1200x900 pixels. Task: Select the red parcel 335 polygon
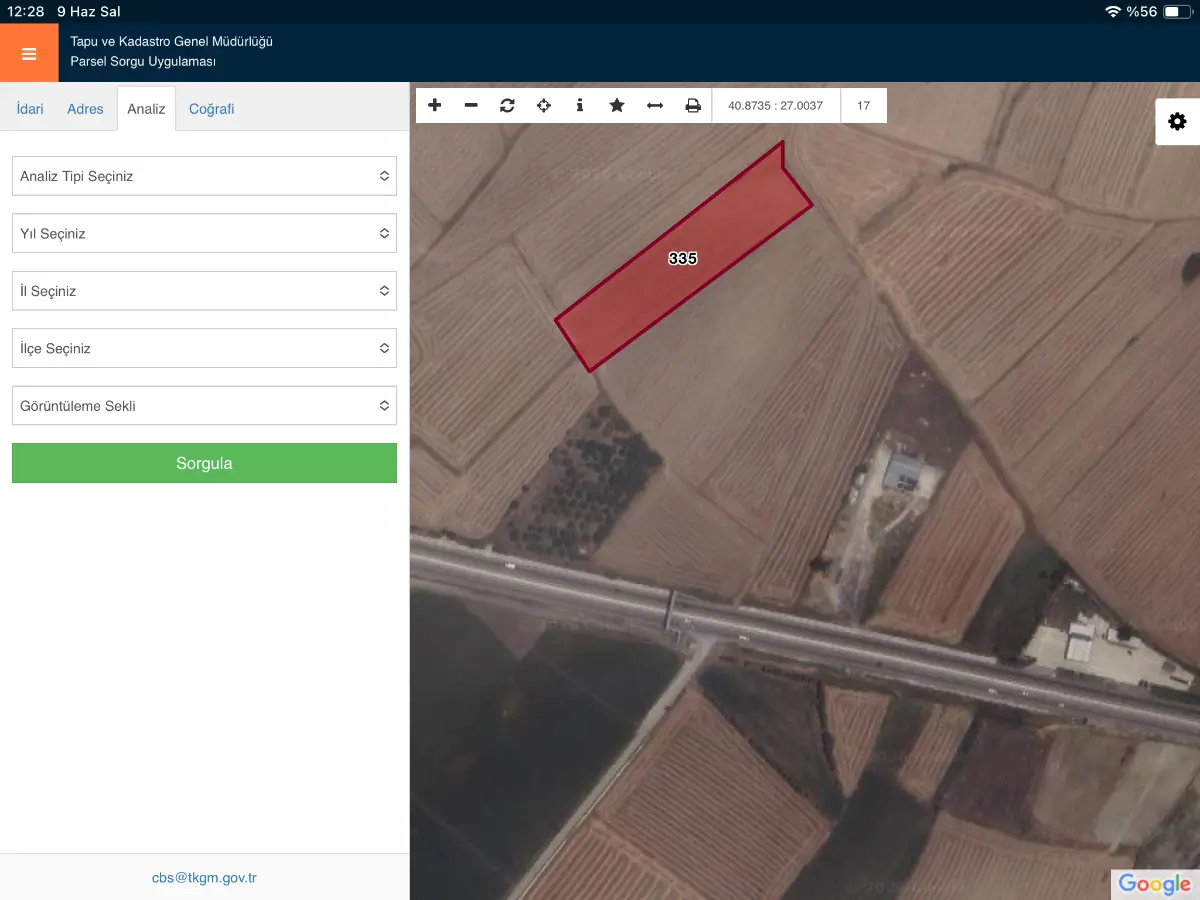(x=683, y=257)
